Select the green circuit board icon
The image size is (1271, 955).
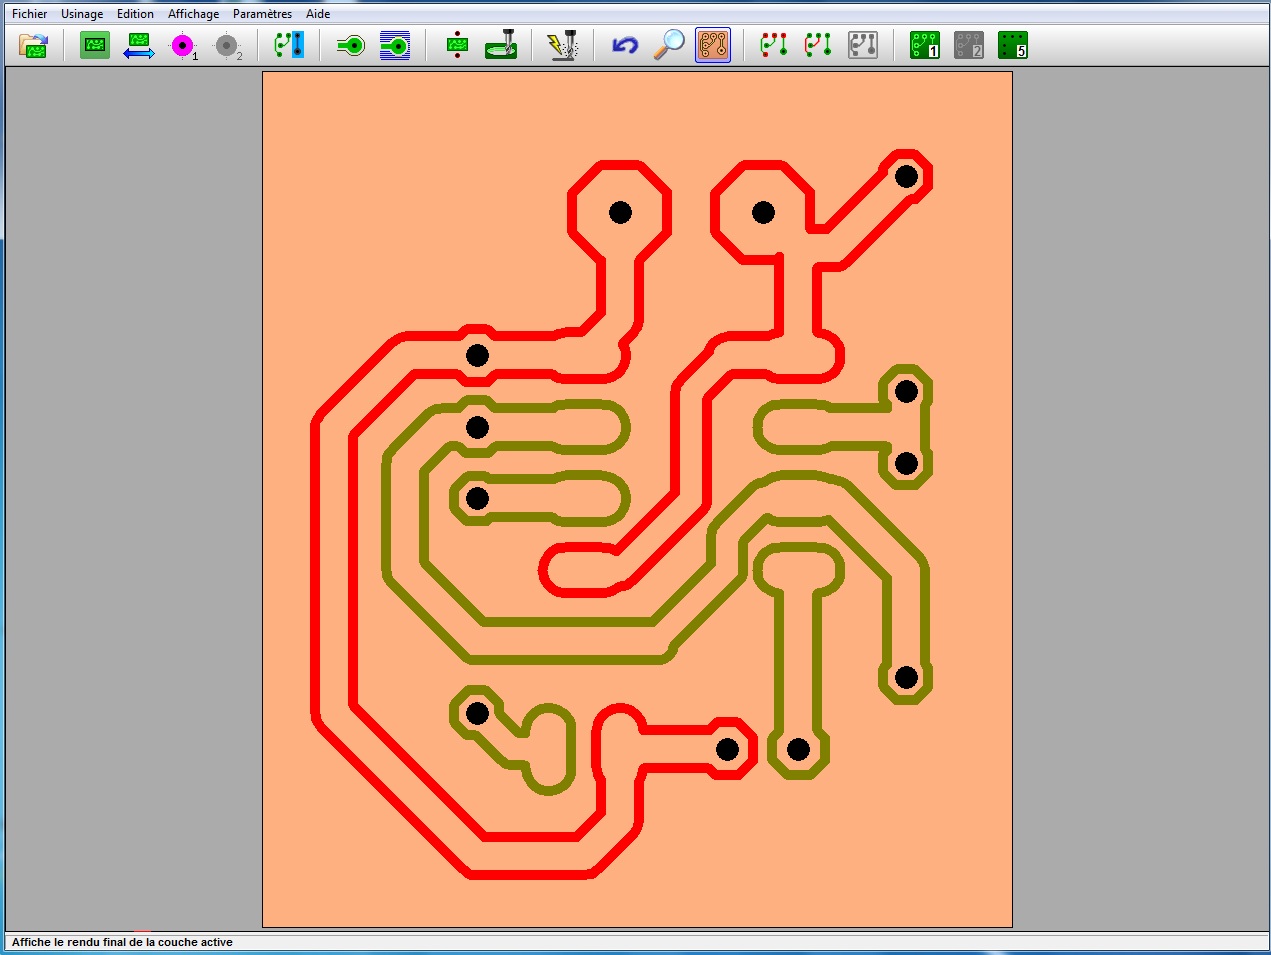(x=95, y=46)
